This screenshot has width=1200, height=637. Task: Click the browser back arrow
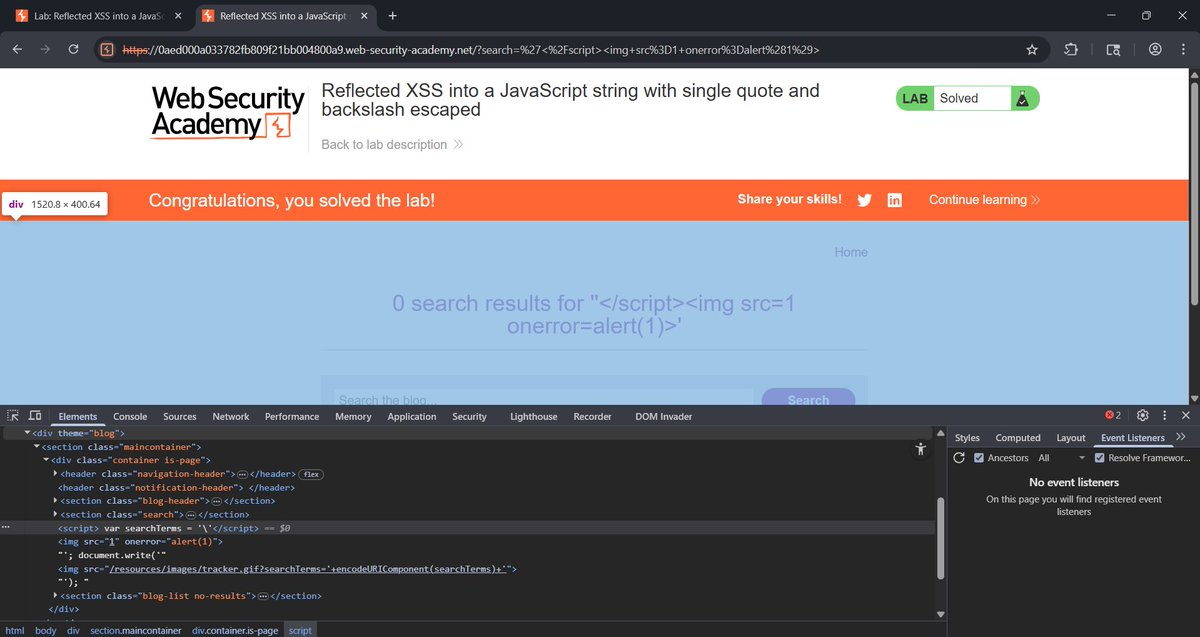tap(17, 49)
